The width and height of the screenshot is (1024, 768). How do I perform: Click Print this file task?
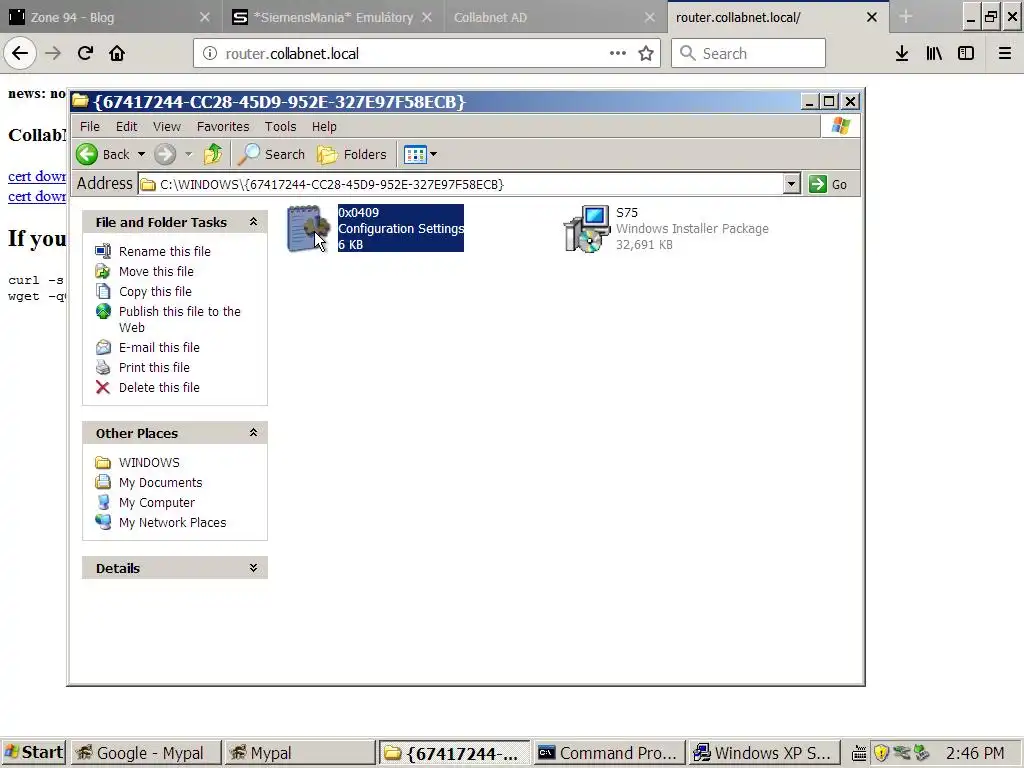click(154, 368)
